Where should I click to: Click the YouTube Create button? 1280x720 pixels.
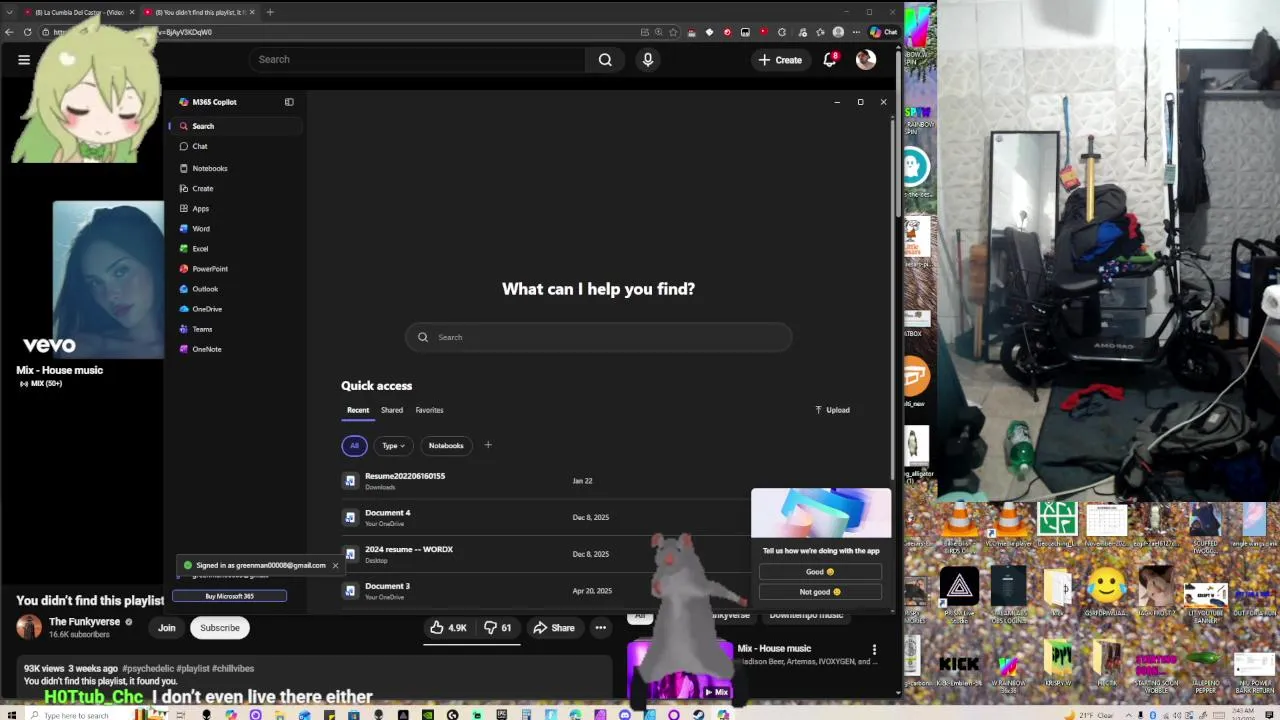pos(780,60)
